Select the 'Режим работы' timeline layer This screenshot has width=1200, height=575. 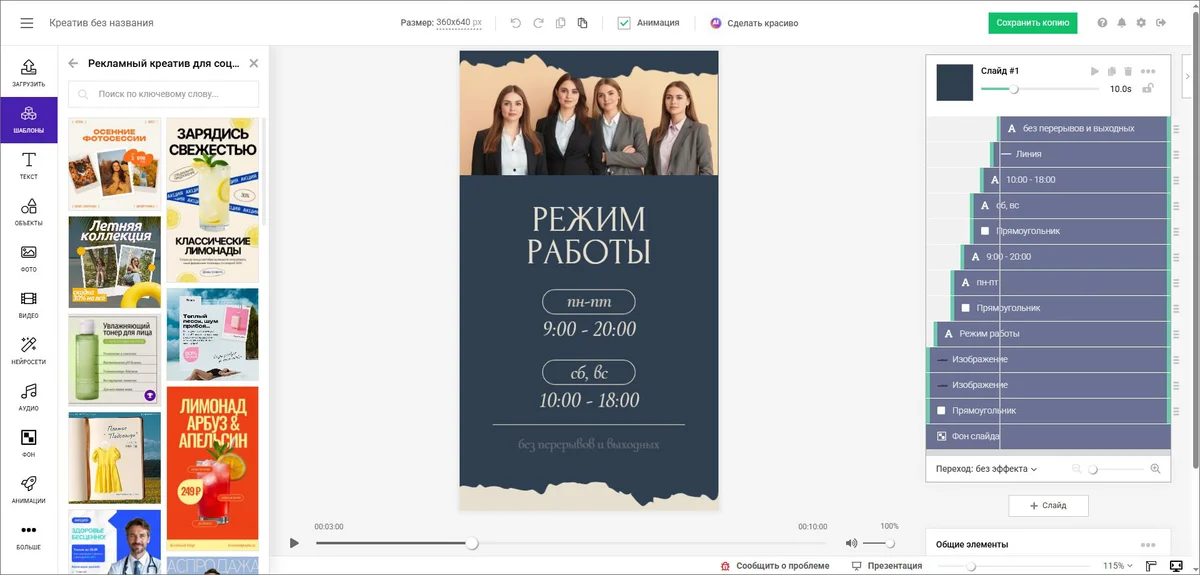[x=1051, y=333]
